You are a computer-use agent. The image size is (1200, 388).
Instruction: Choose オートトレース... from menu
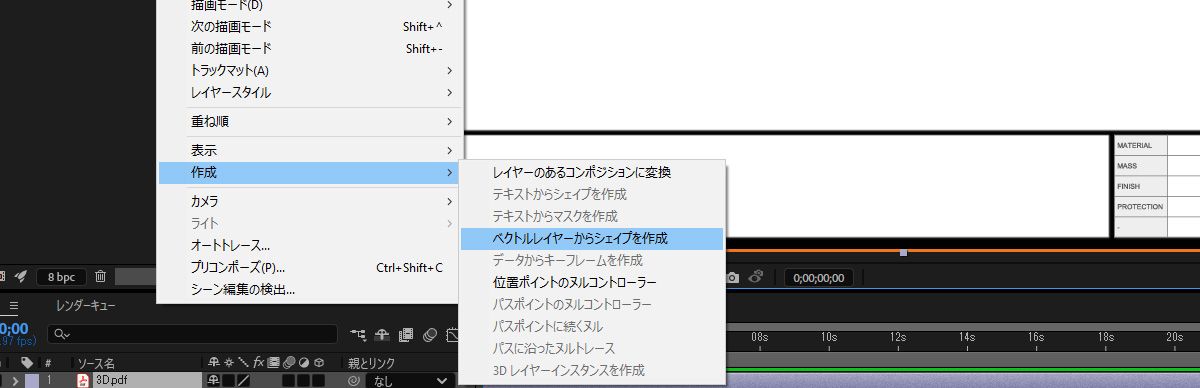[x=310, y=245]
